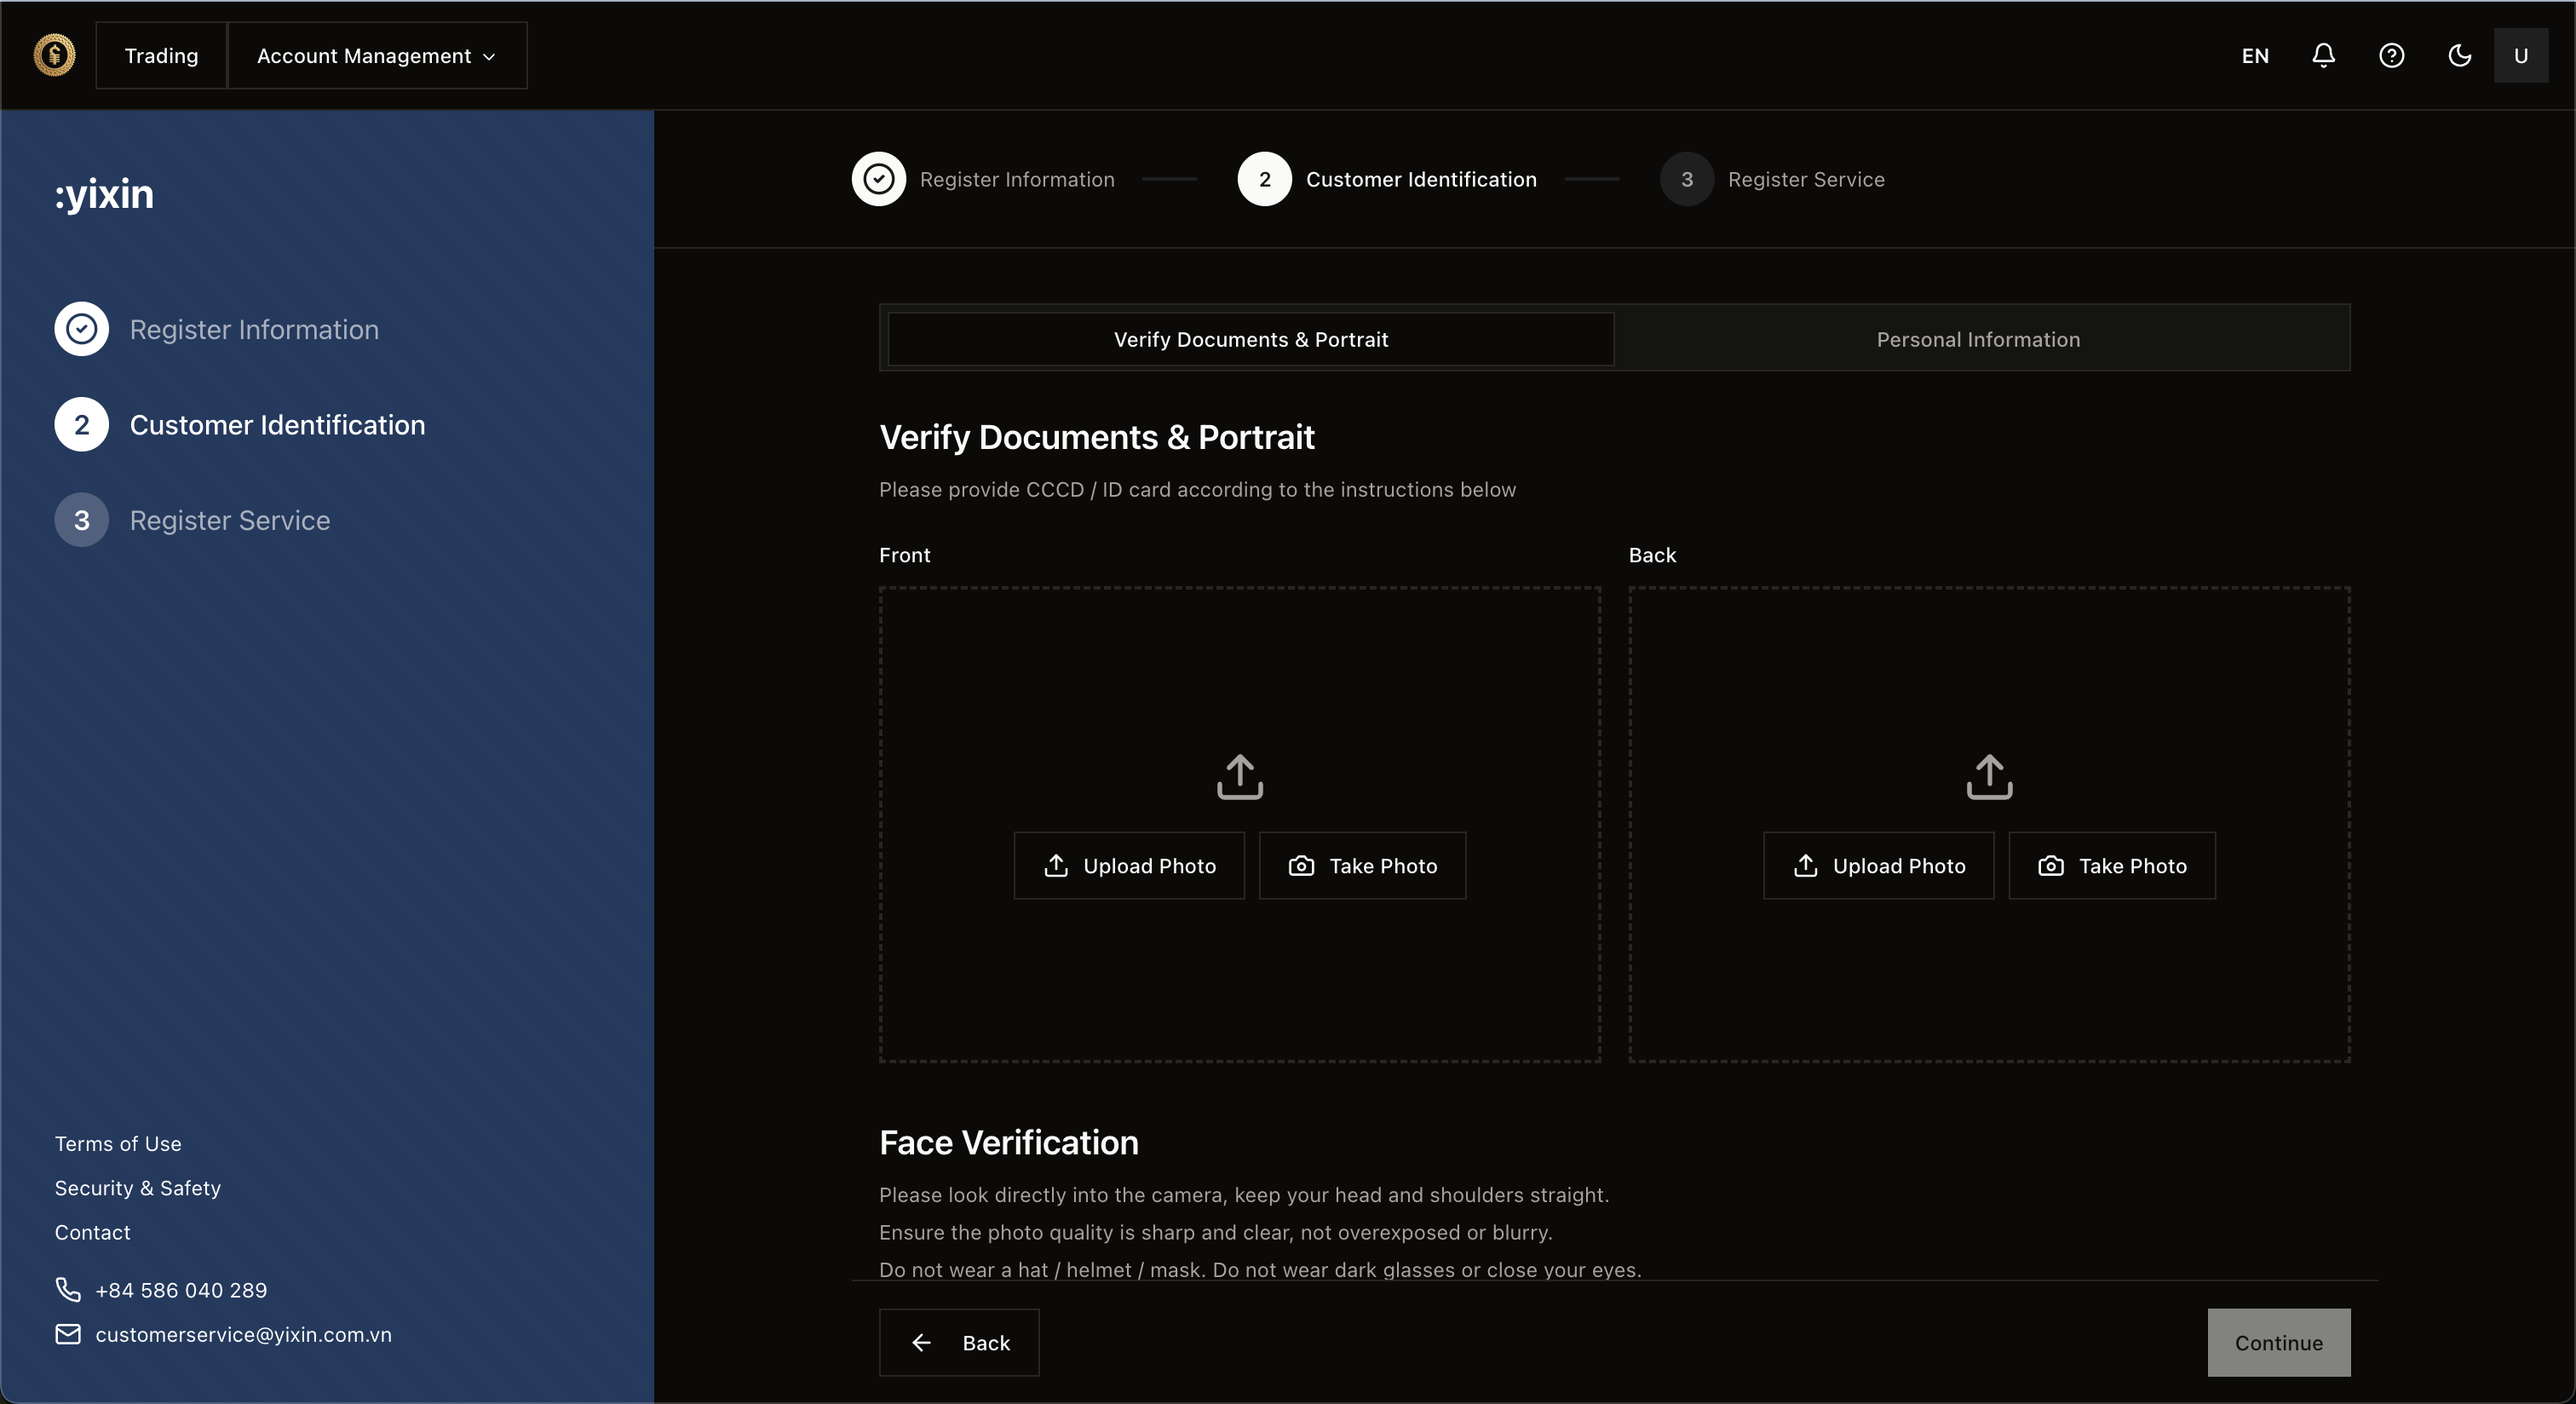The height and width of the screenshot is (1404, 2576).
Task: Switch to the Personal Information tab
Action: pyautogui.click(x=1977, y=339)
